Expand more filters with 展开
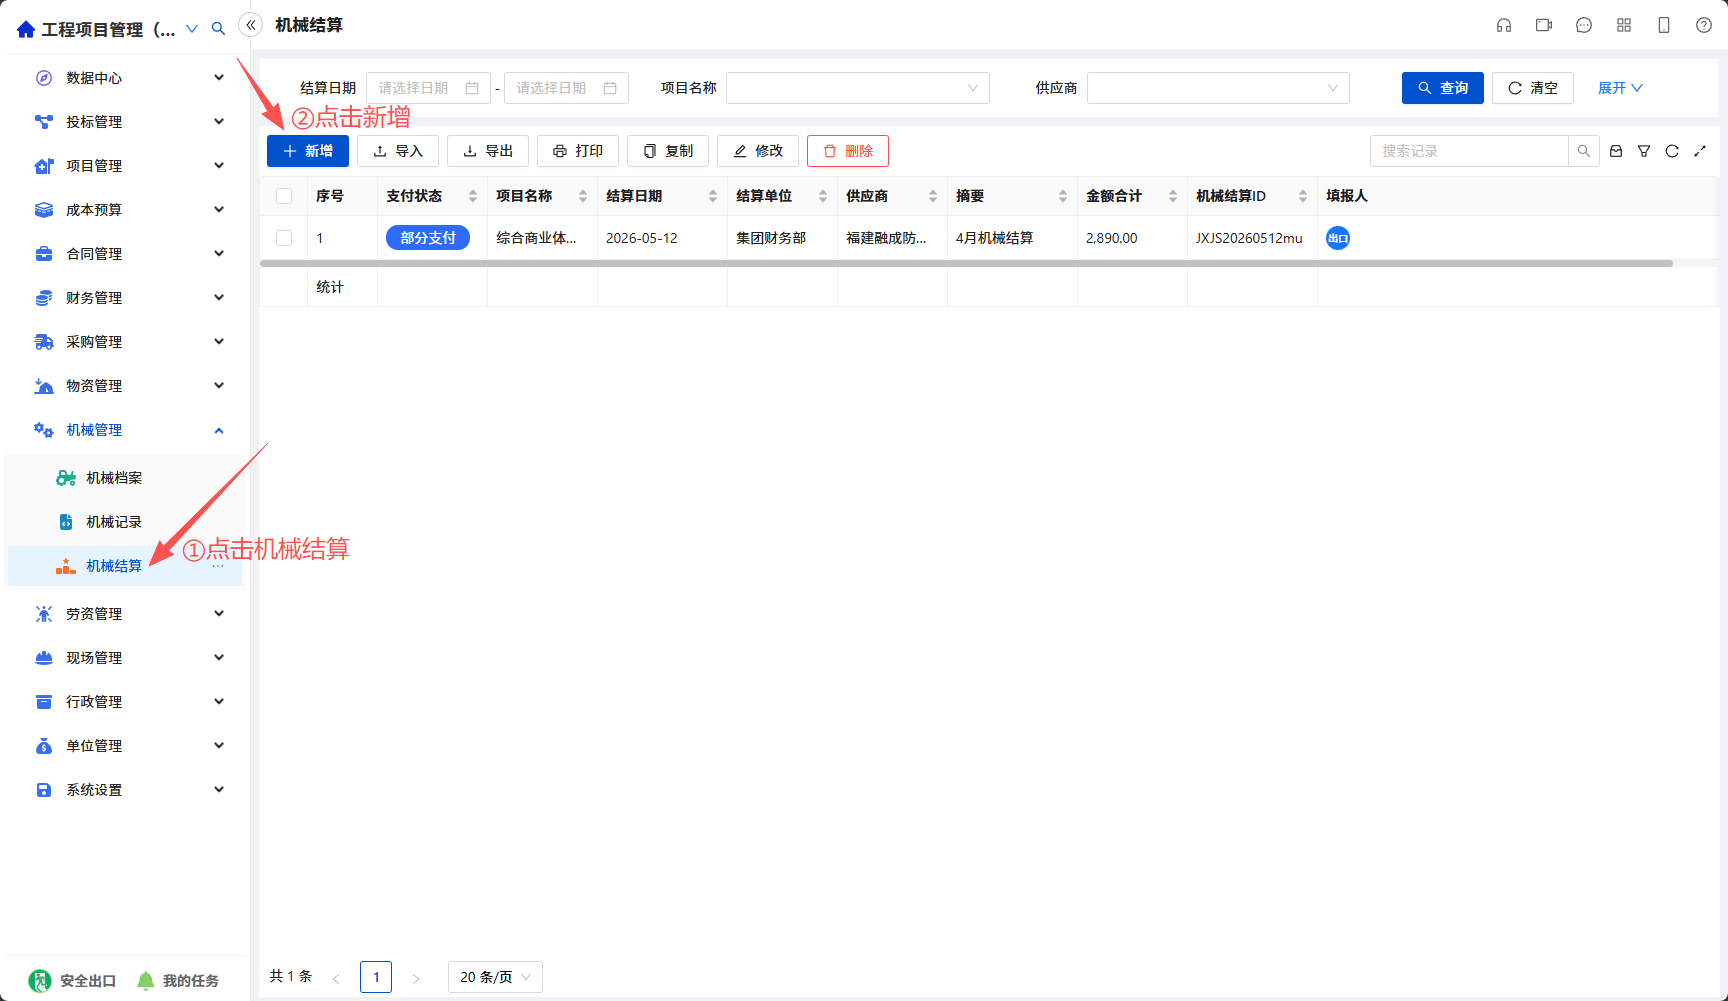Image resolution: width=1728 pixels, height=1001 pixels. [x=1620, y=88]
